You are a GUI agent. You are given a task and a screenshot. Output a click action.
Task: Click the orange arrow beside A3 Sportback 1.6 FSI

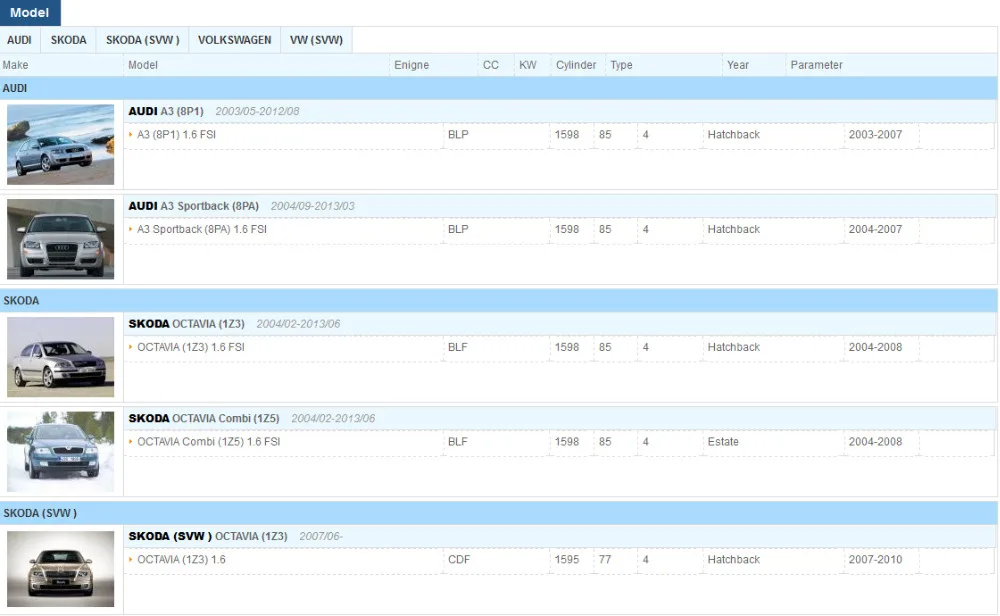click(x=131, y=229)
